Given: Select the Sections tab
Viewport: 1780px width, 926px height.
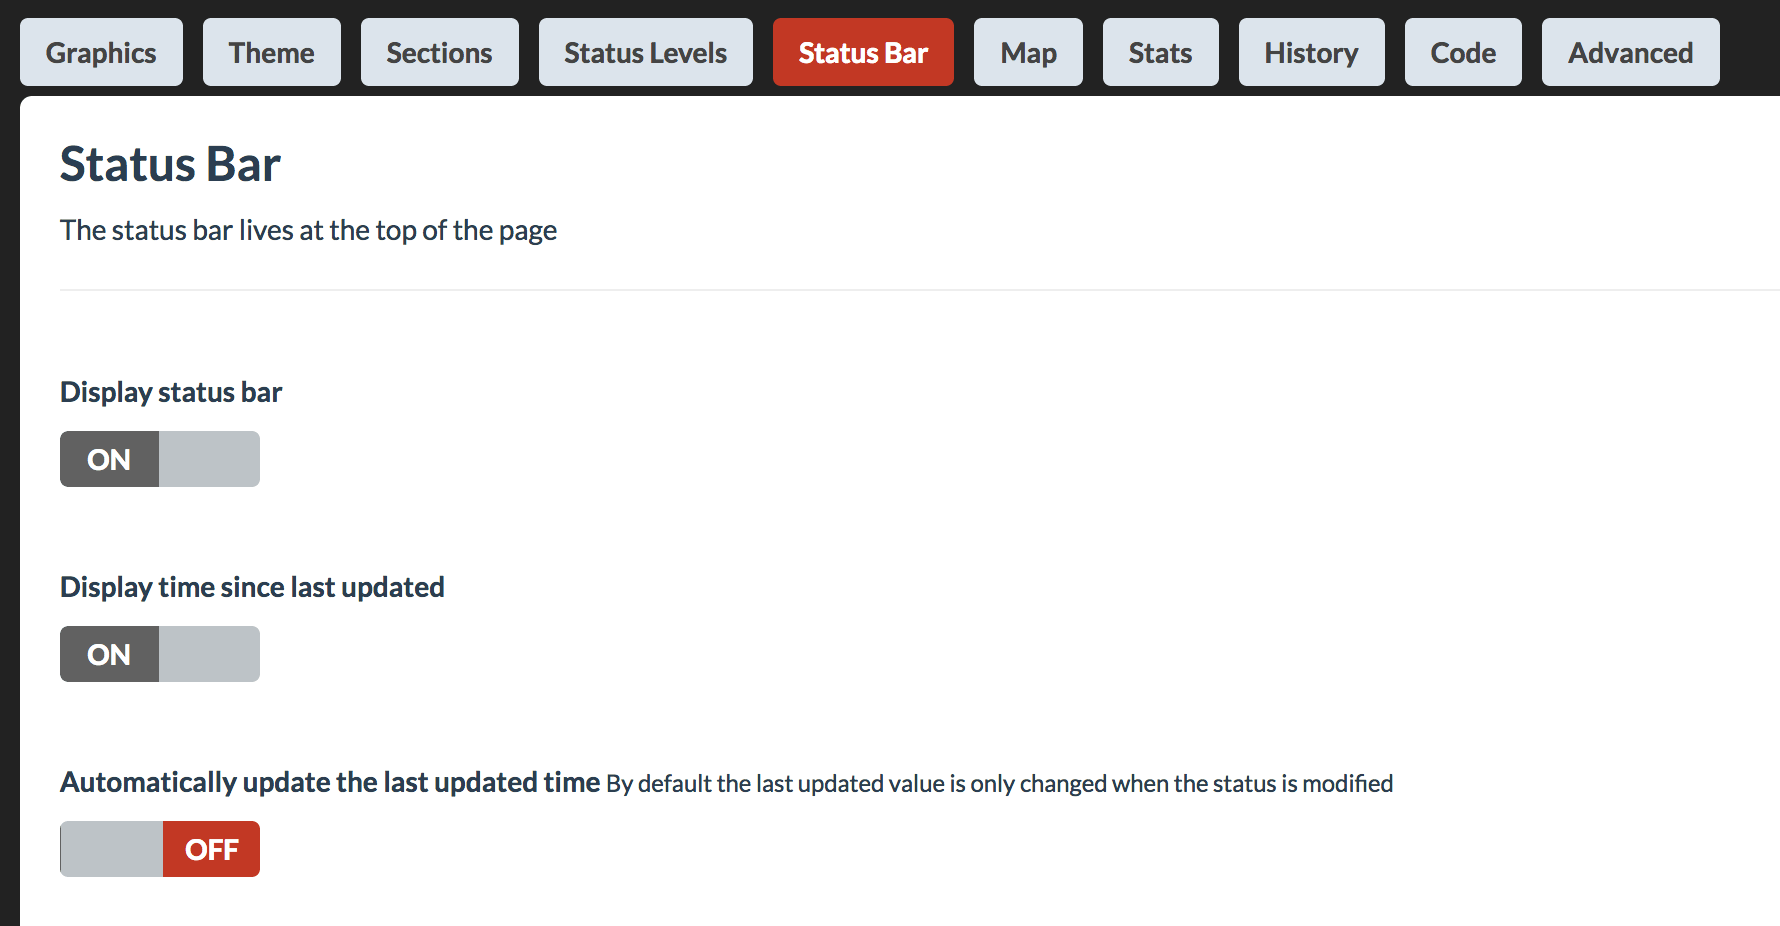Looking at the screenshot, I should (x=439, y=52).
